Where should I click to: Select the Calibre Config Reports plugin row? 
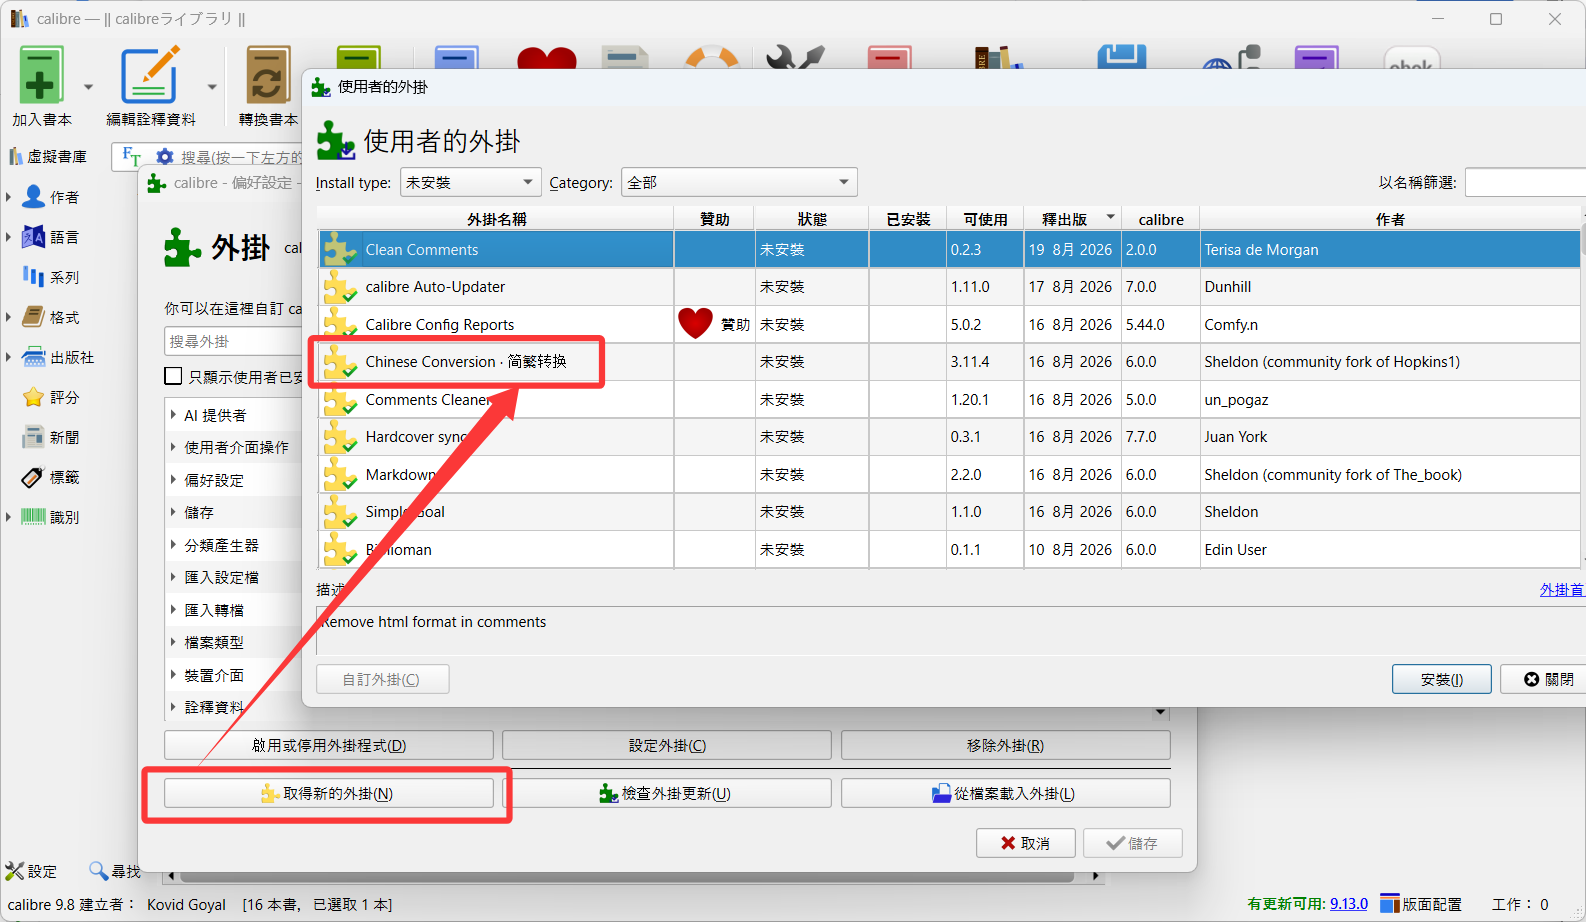pos(949,324)
